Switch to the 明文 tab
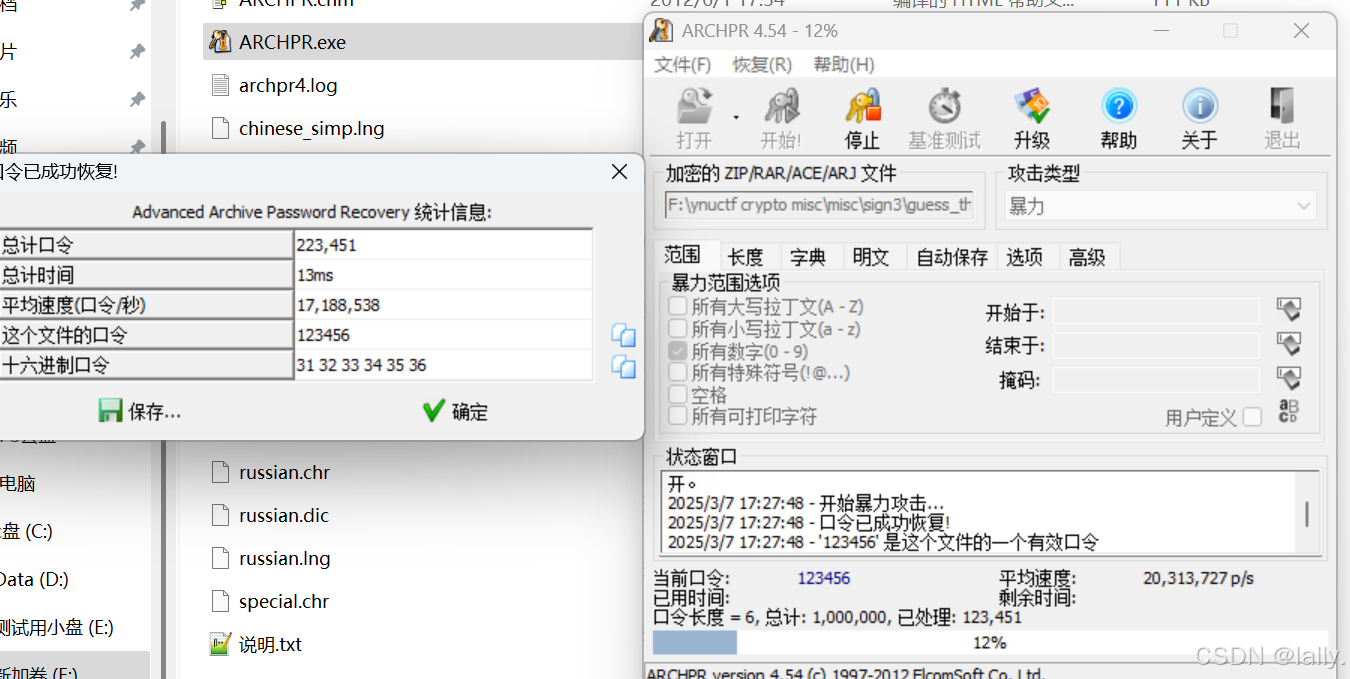 [871, 257]
